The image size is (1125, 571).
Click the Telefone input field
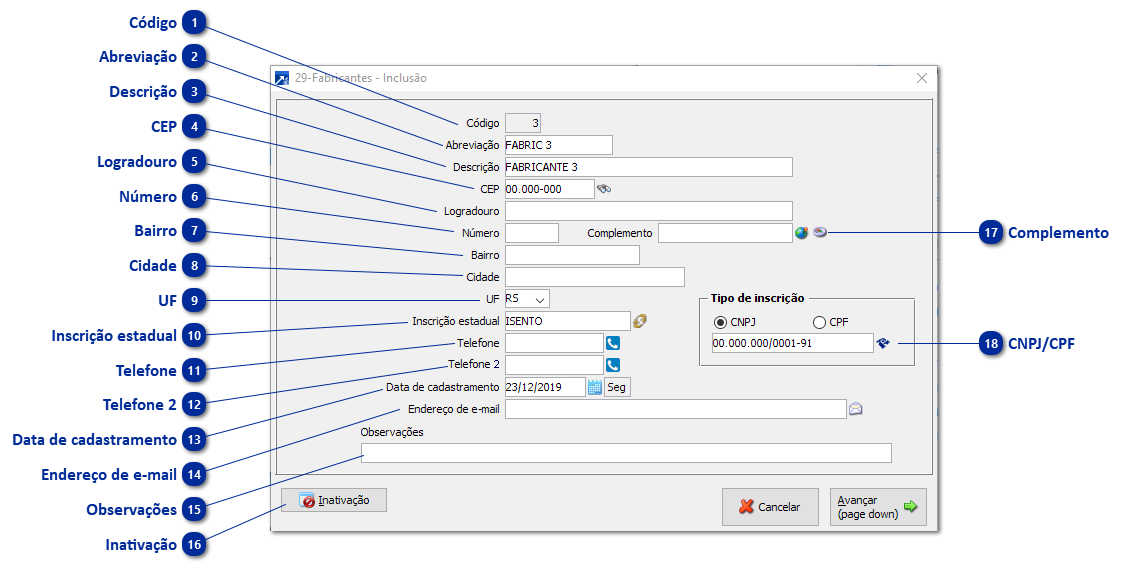554,343
